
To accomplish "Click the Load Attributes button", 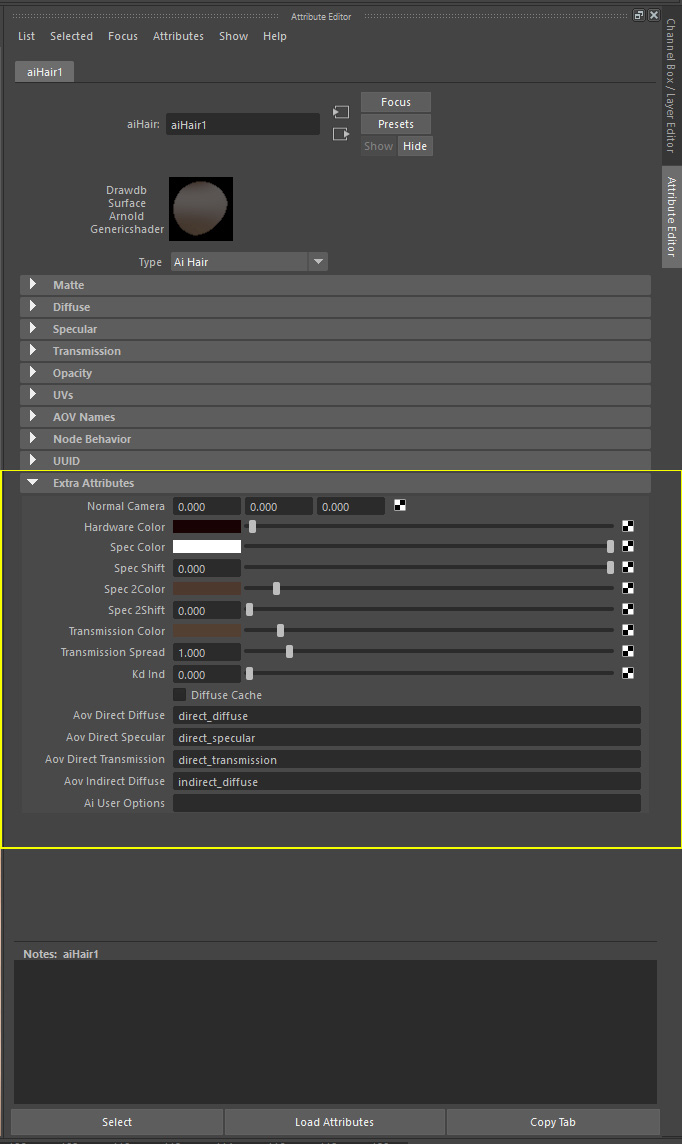I will pos(334,1122).
